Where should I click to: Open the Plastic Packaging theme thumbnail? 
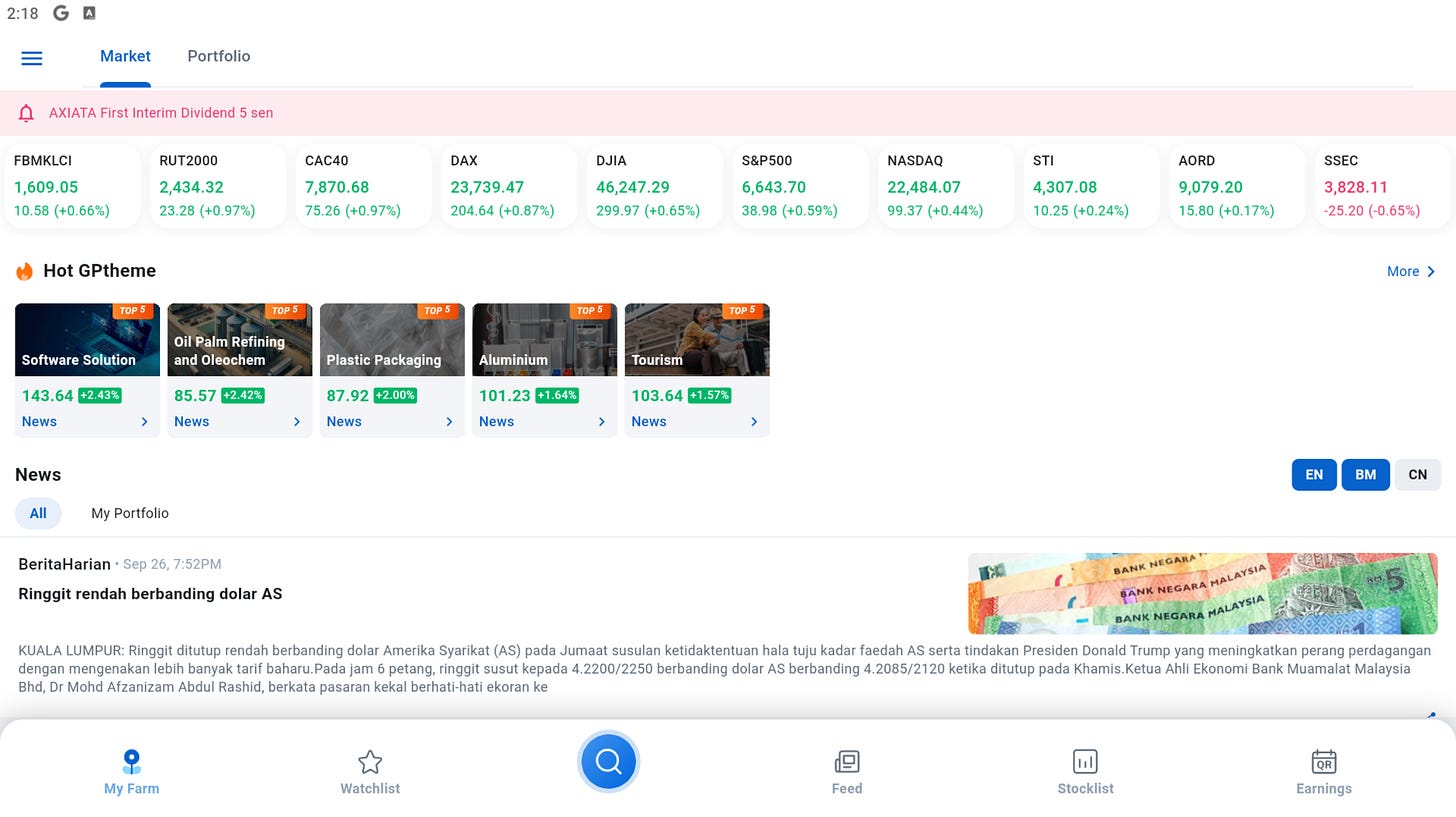(392, 340)
